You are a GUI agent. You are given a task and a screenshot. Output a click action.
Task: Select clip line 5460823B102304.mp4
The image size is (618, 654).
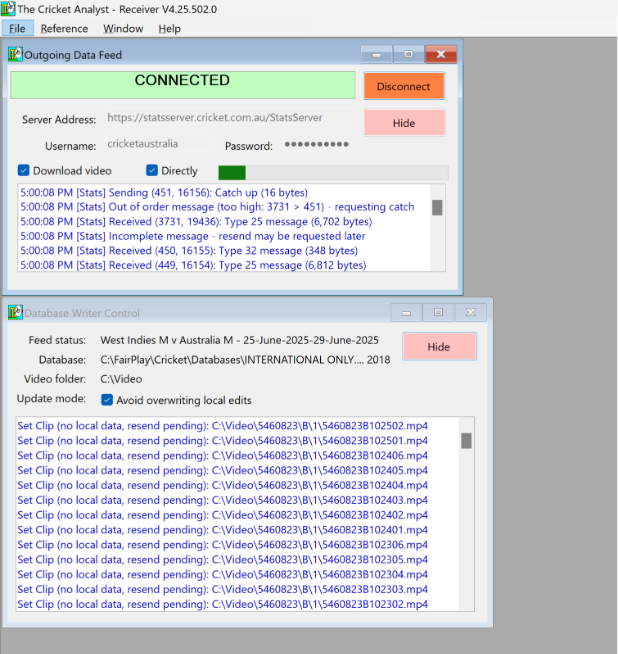tap(222, 574)
